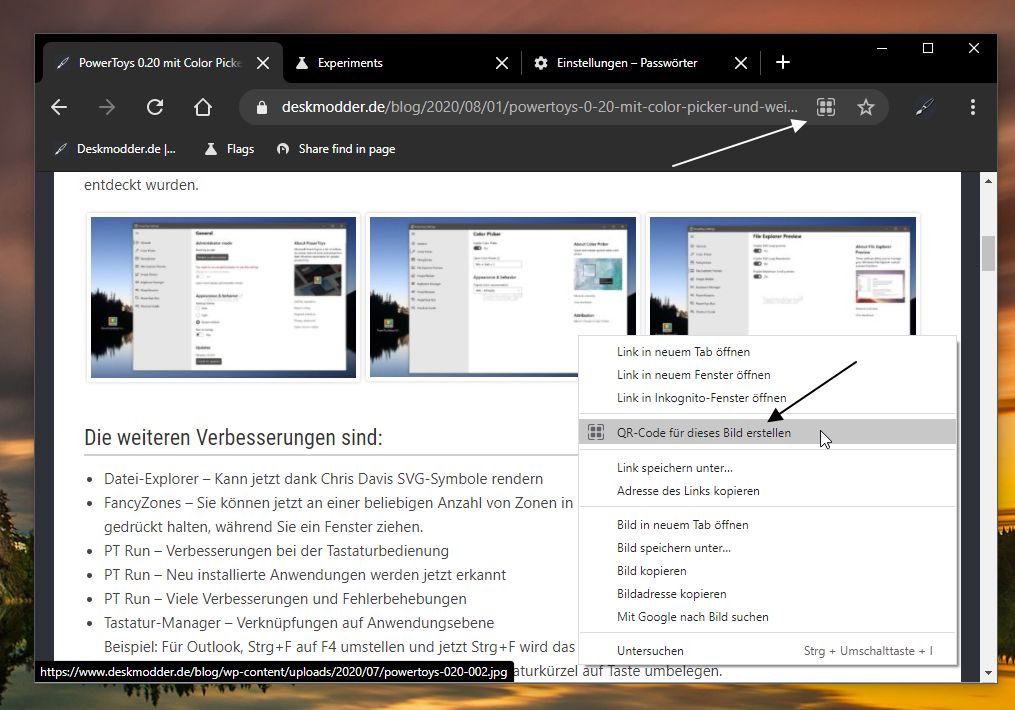Close the Experiments tab
The height and width of the screenshot is (710, 1015).
click(502, 63)
